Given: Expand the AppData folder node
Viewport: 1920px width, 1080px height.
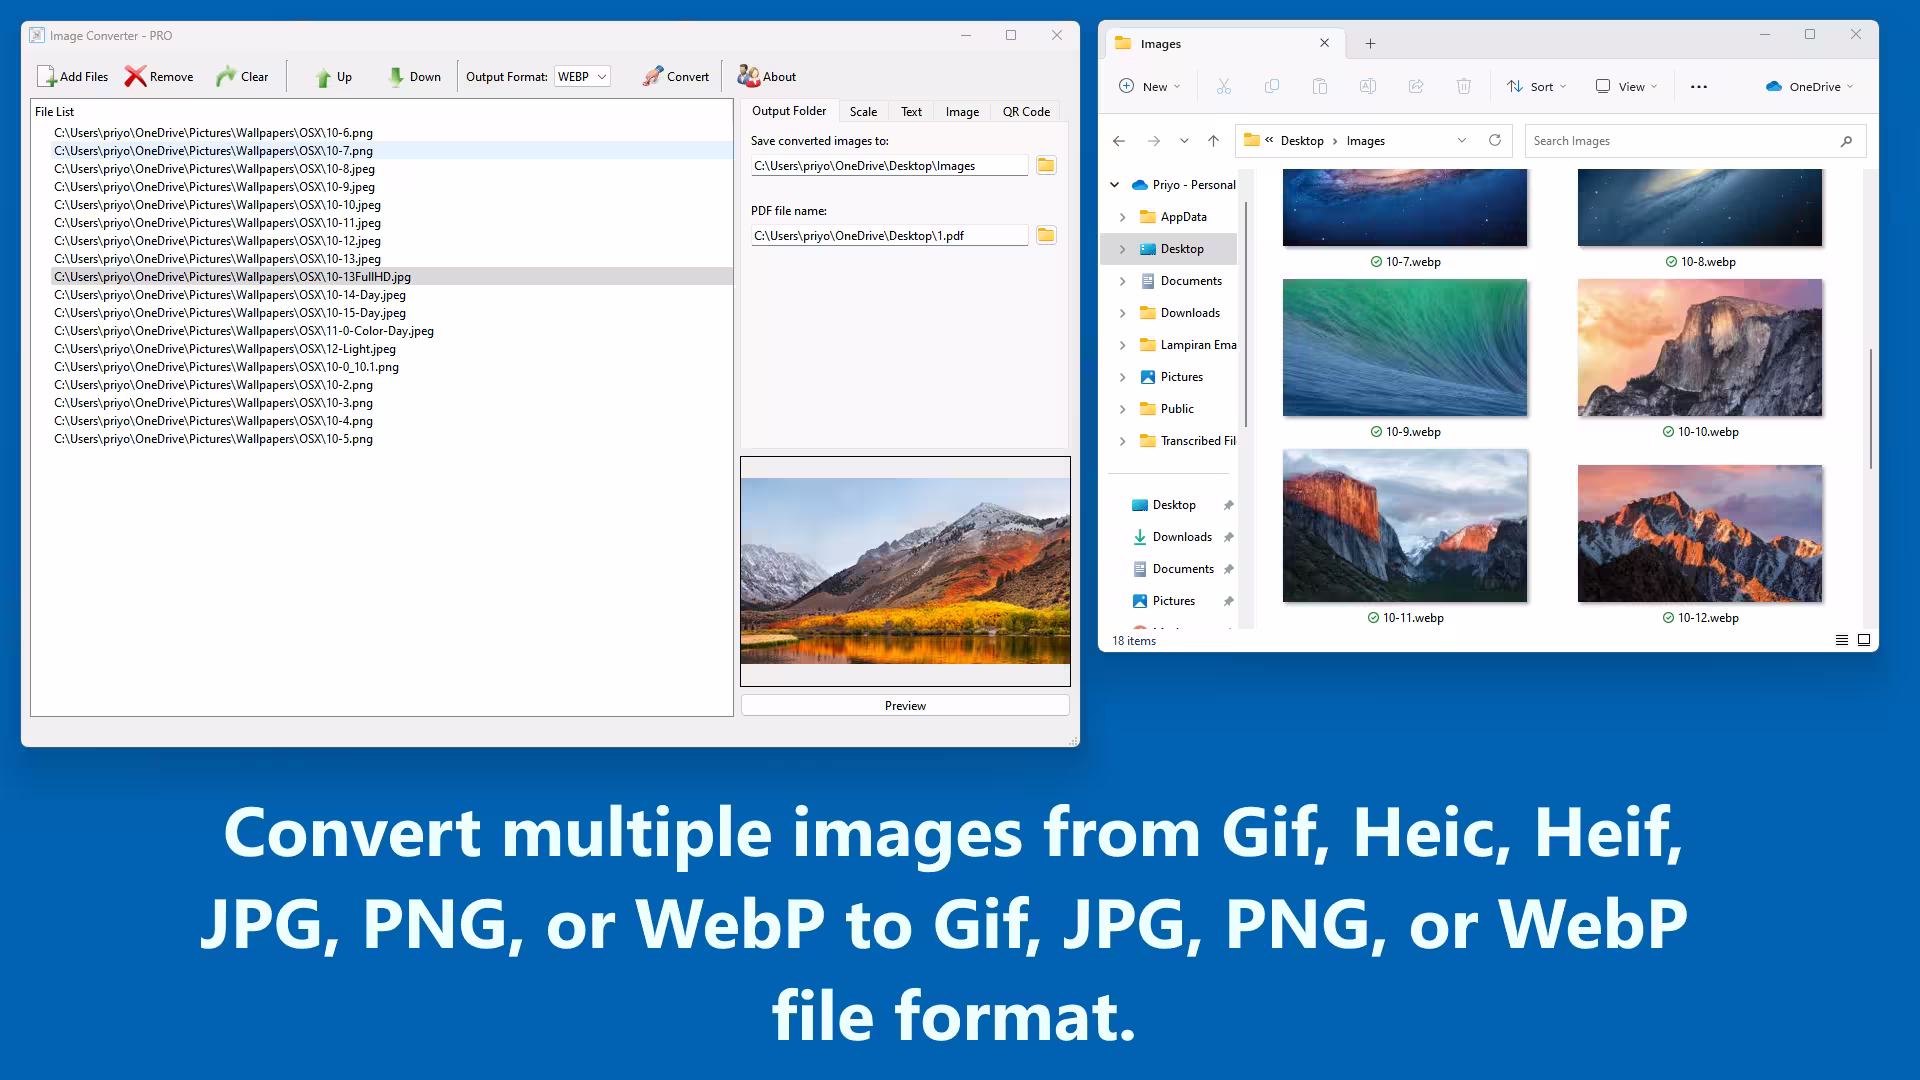Looking at the screenshot, I should tap(1122, 217).
